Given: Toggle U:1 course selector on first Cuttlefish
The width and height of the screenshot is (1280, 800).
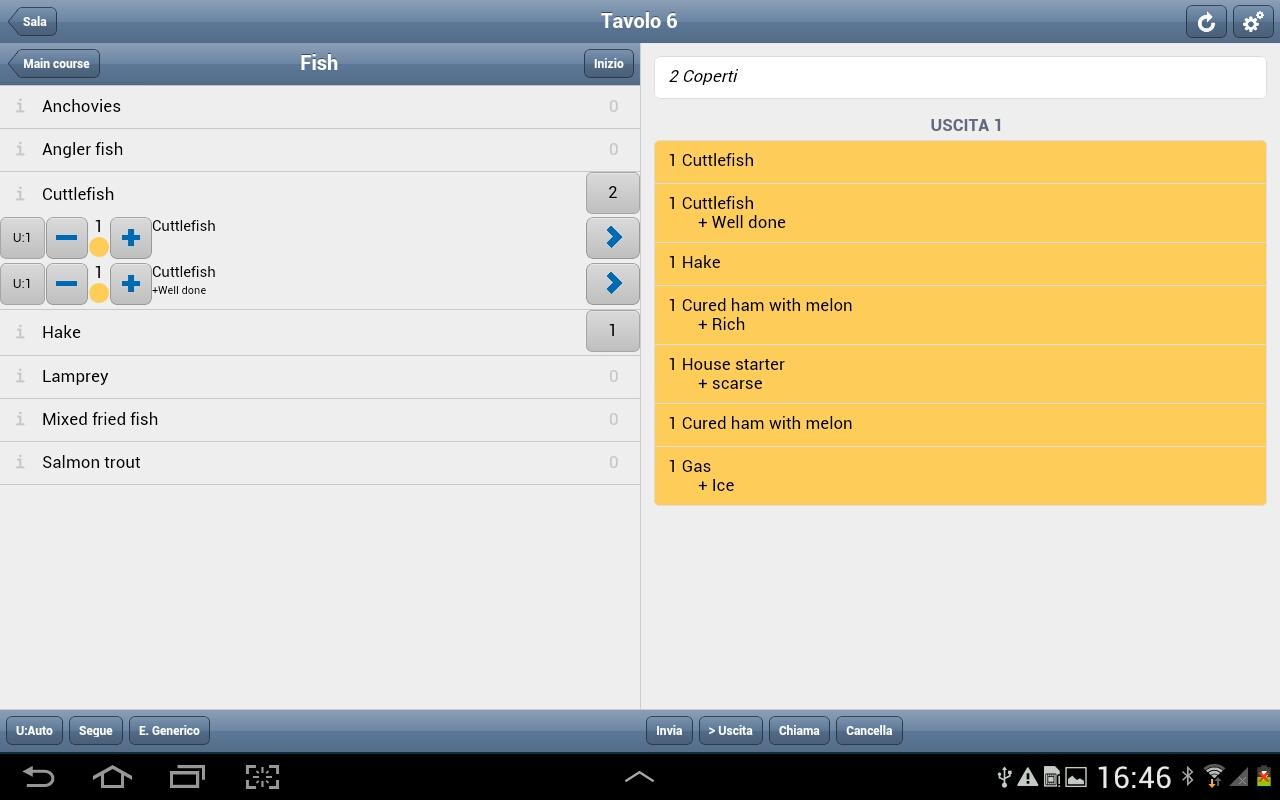Looking at the screenshot, I should (x=22, y=238).
